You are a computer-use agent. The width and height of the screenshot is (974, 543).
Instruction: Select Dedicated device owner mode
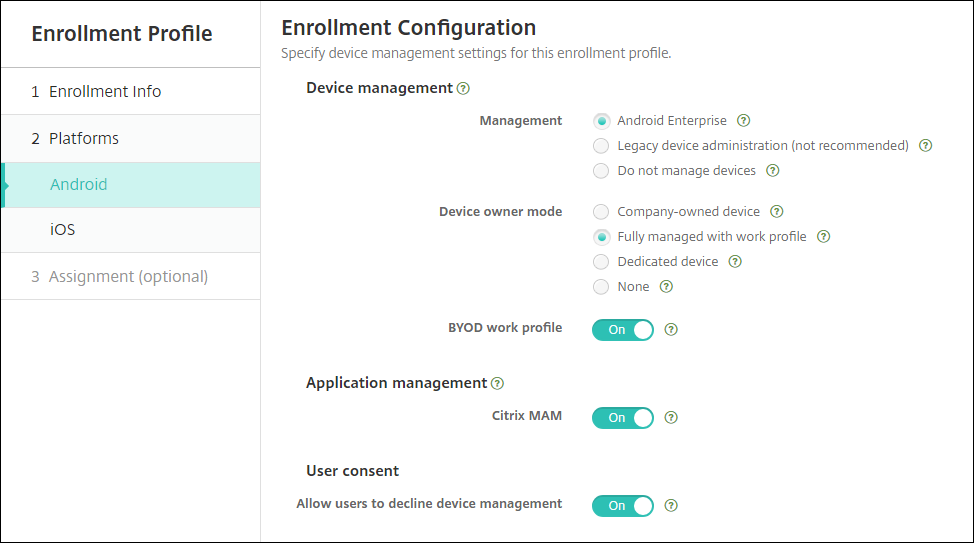click(601, 262)
